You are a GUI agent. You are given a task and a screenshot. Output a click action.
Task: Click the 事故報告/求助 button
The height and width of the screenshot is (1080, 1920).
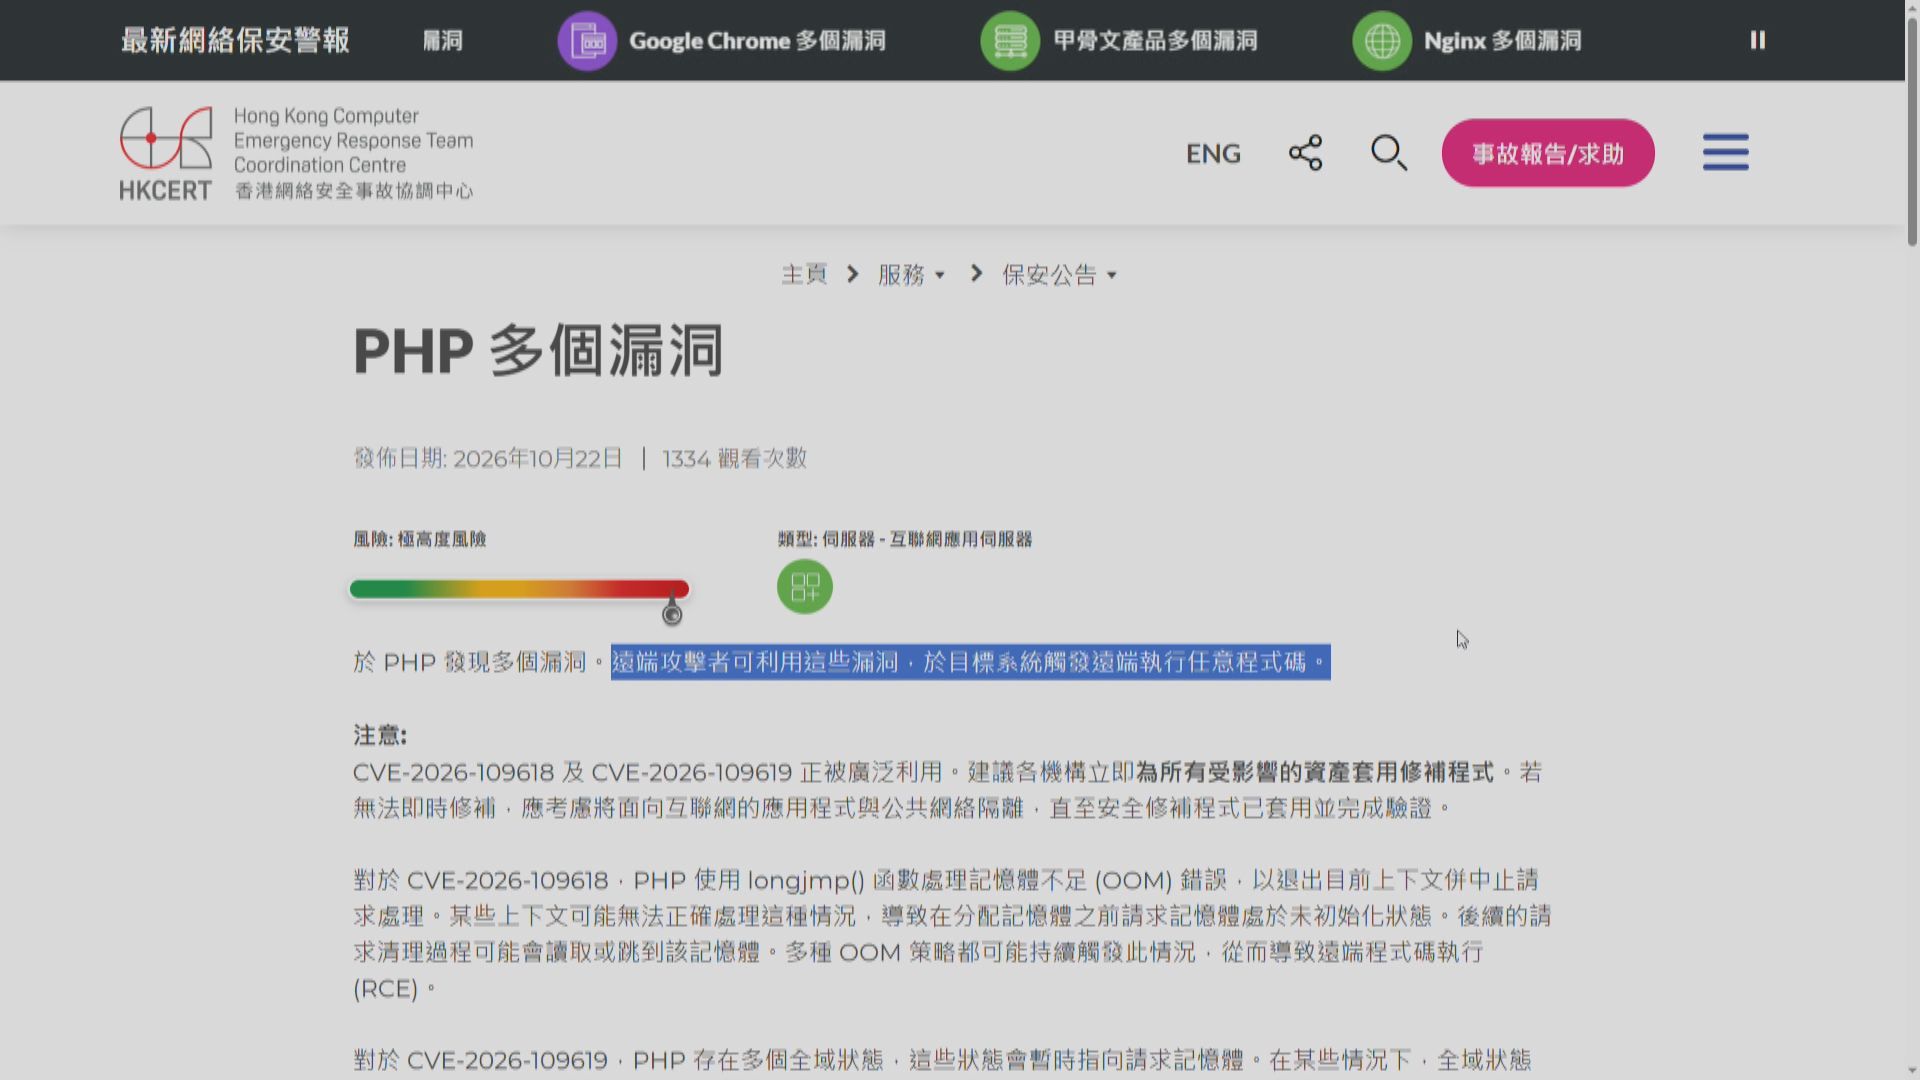1548,153
